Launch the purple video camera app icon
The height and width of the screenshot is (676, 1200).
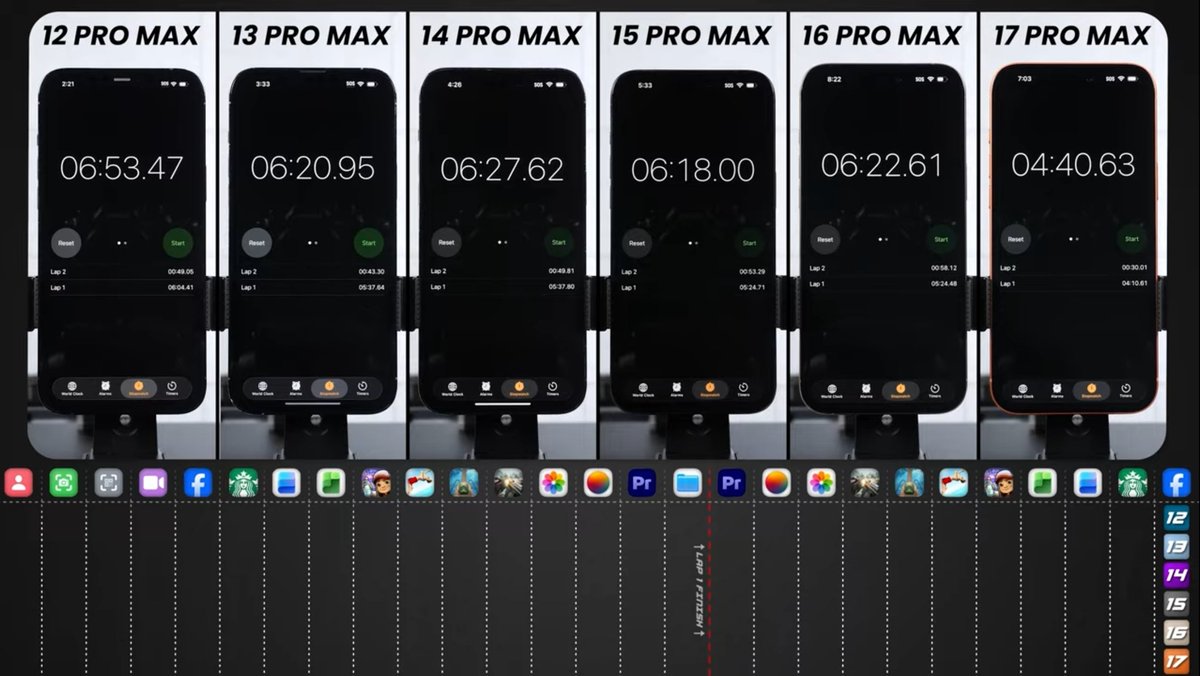coord(153,483)
